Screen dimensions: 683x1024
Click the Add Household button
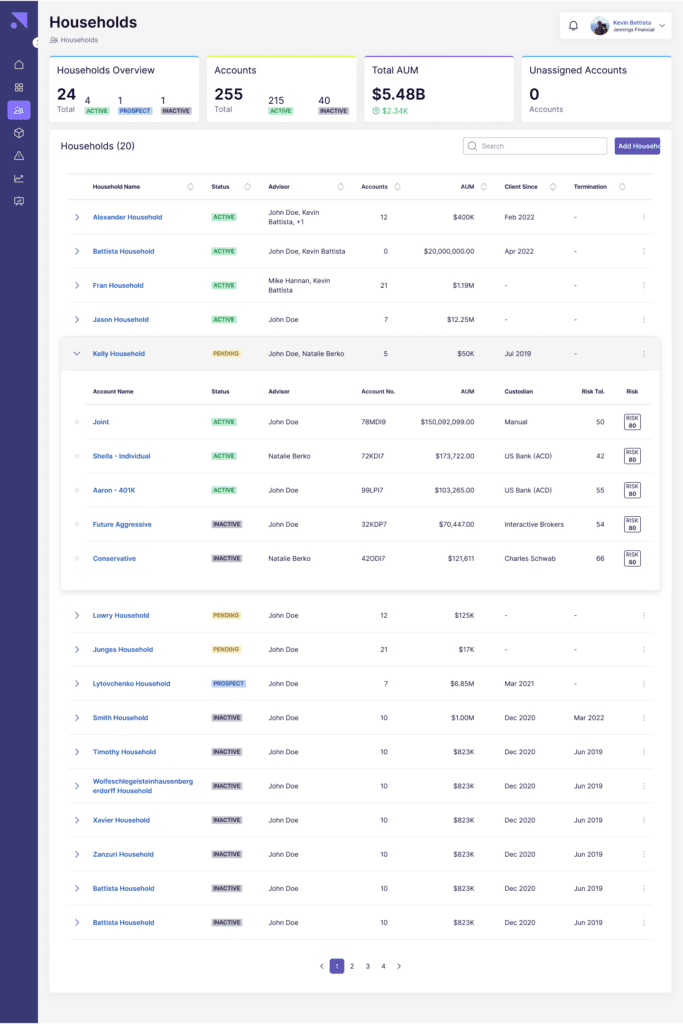[x=637, y=146]
